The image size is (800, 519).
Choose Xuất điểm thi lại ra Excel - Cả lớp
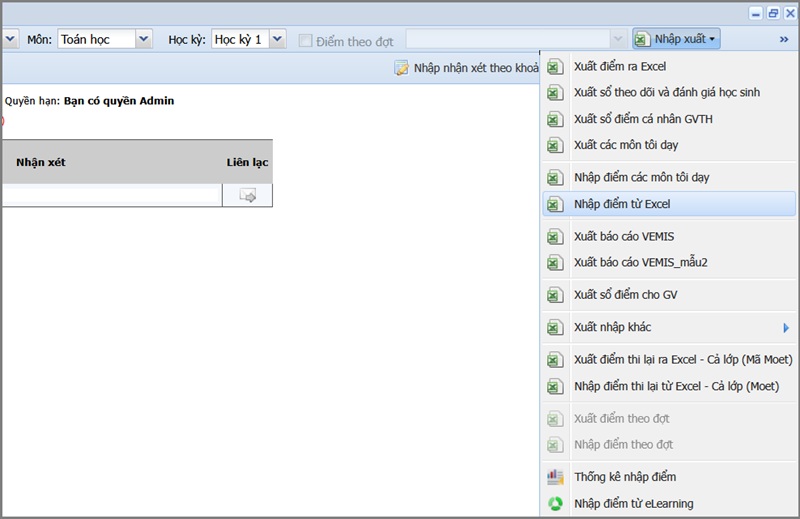click(668, 360)
